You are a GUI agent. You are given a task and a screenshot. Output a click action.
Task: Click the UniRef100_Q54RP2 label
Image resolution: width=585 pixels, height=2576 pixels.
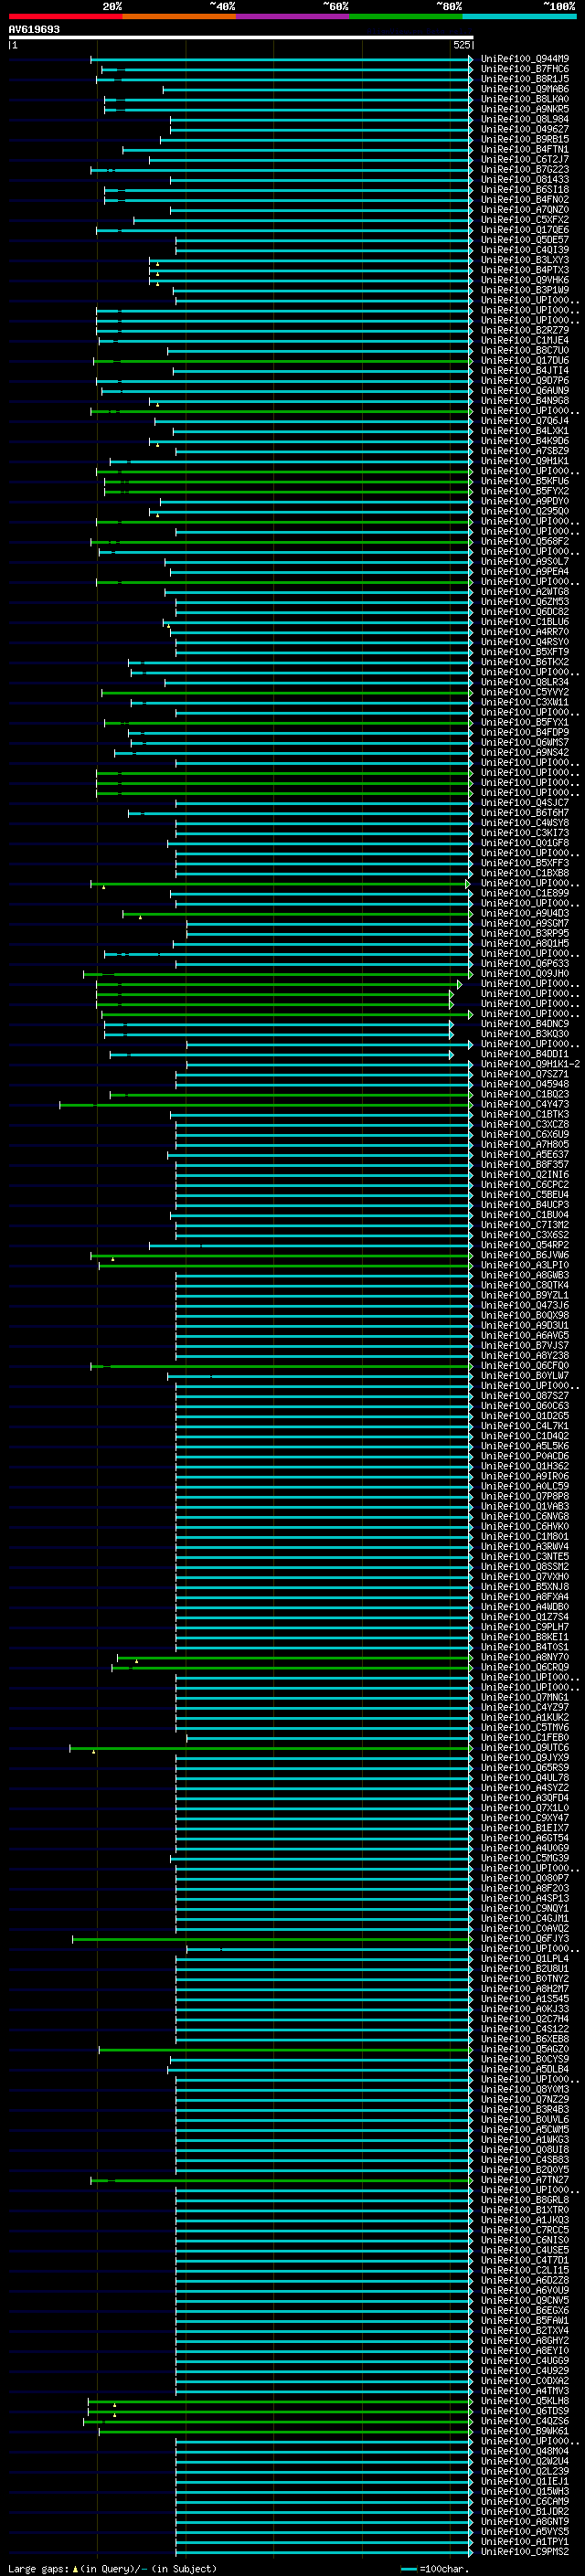(x=524, y=1245)
